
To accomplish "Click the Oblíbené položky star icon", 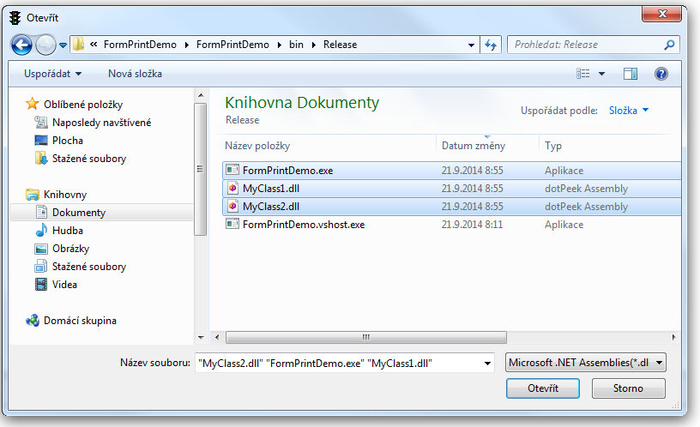I will [32, 104].
